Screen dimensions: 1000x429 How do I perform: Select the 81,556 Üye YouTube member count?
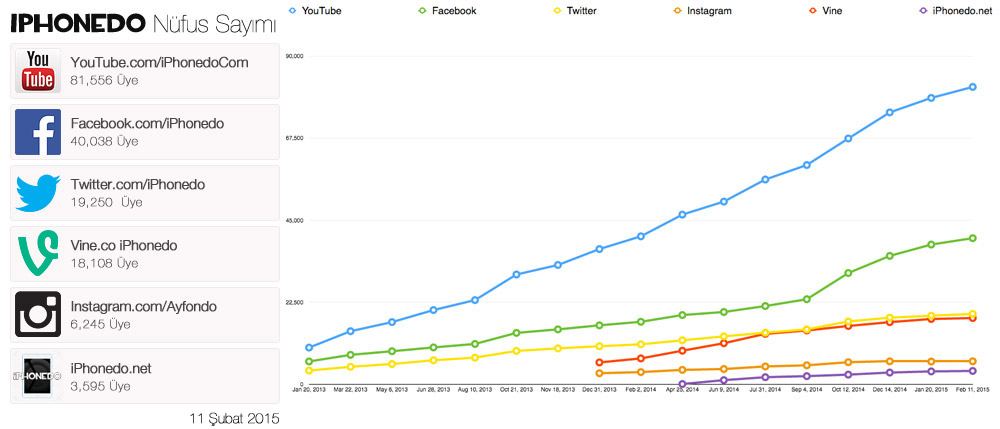pos(105,80)
